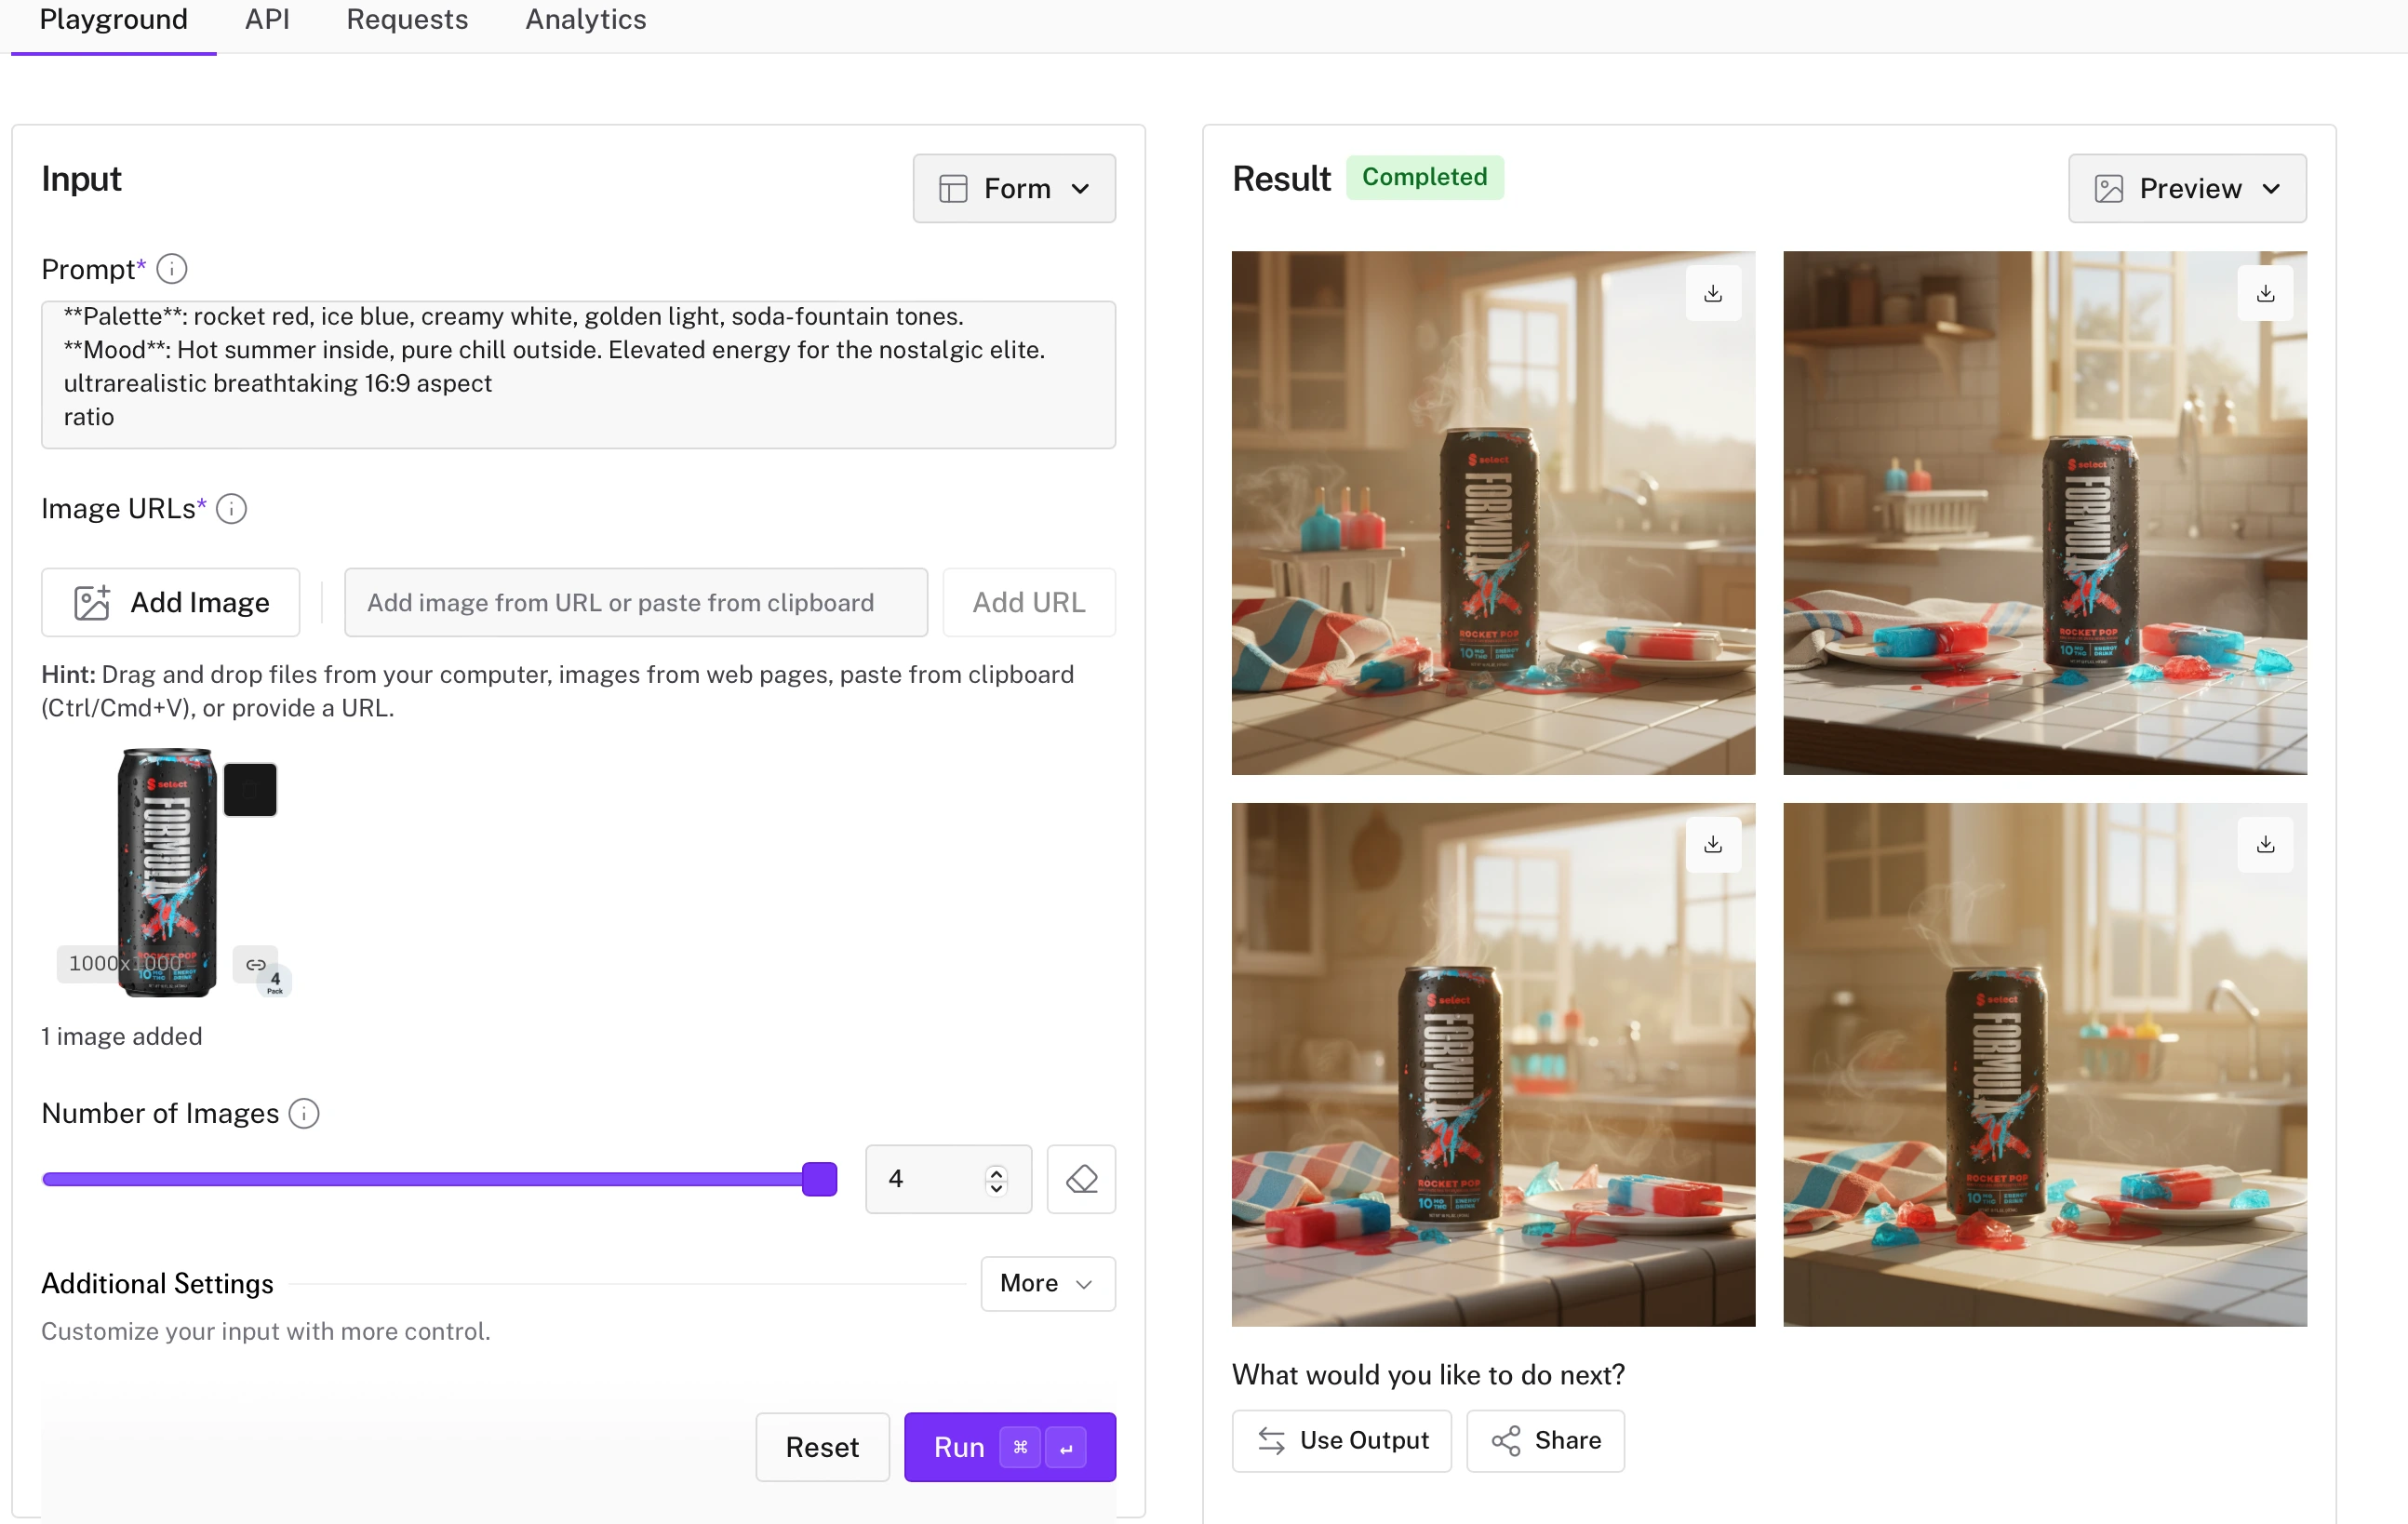Click the Number of Images slider handle

click(x=819, y=1179)
